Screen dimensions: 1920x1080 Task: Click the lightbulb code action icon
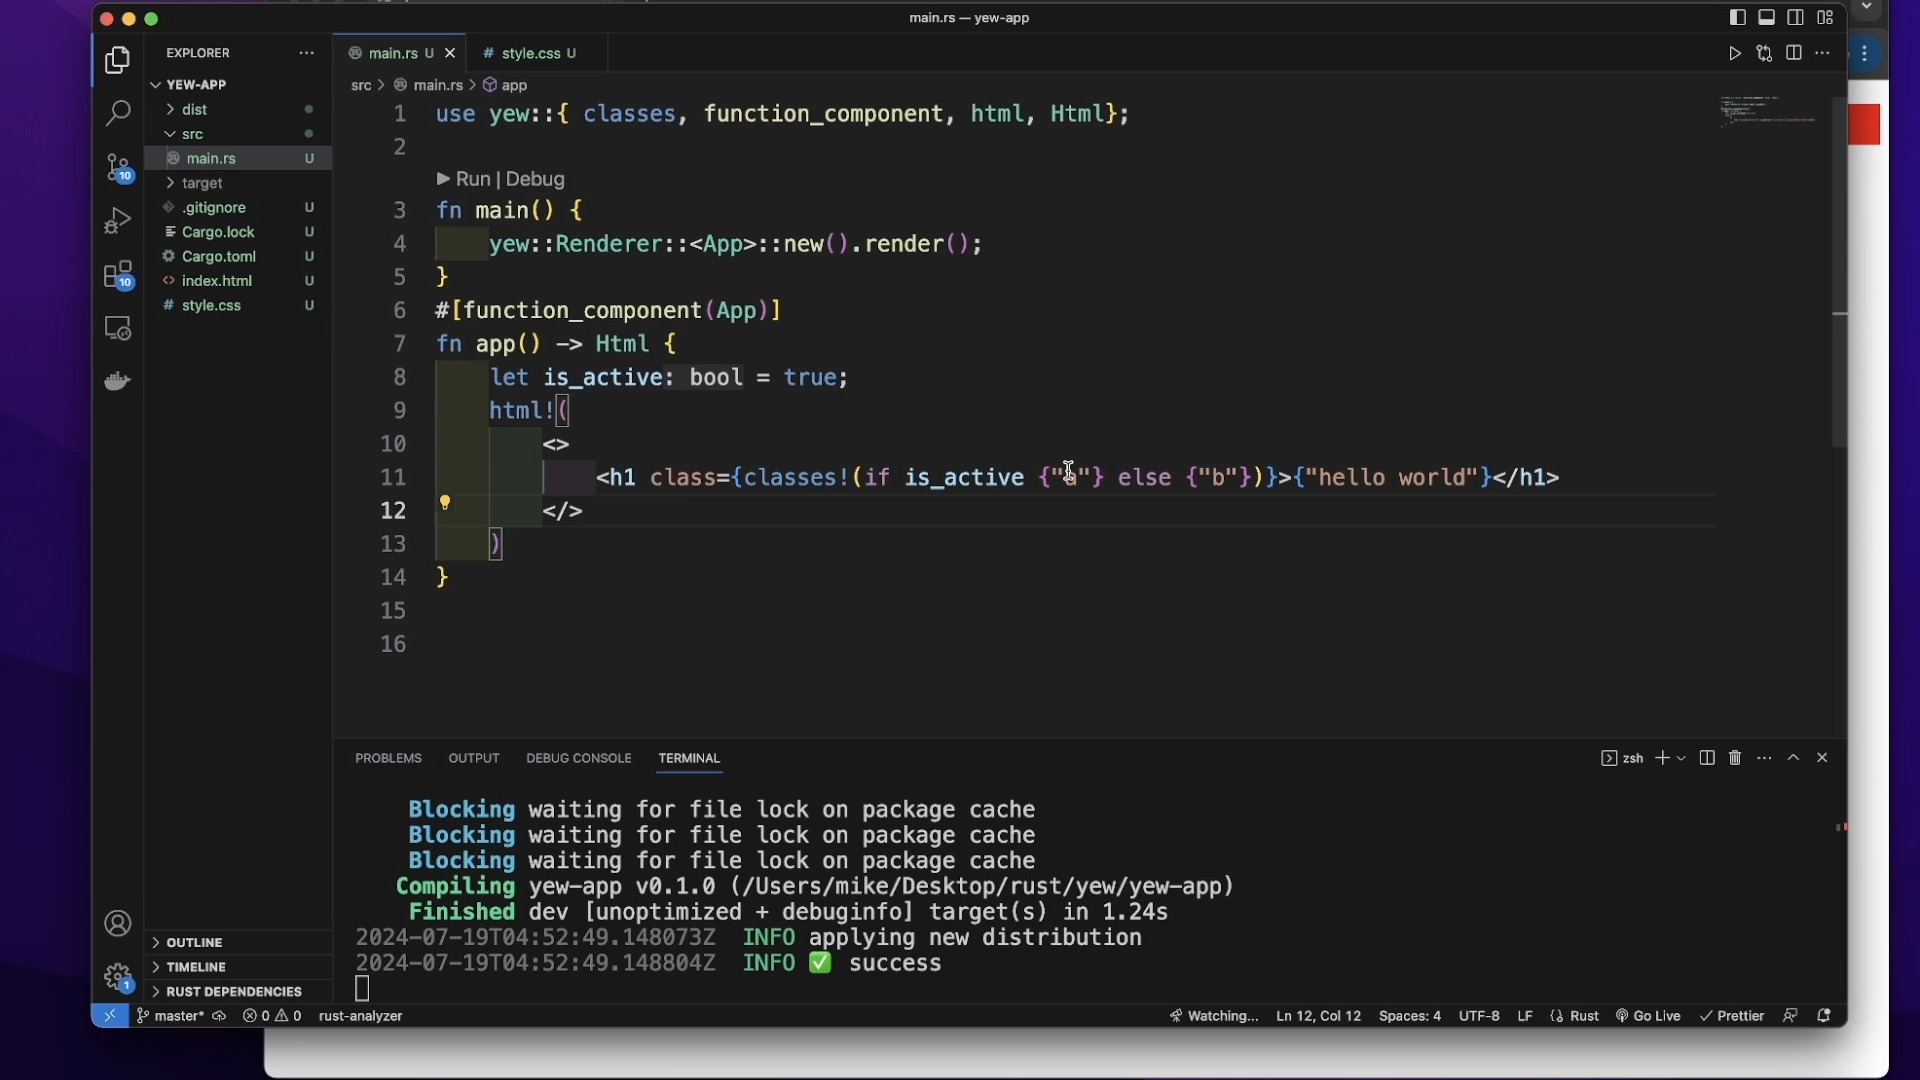(446, 503)
